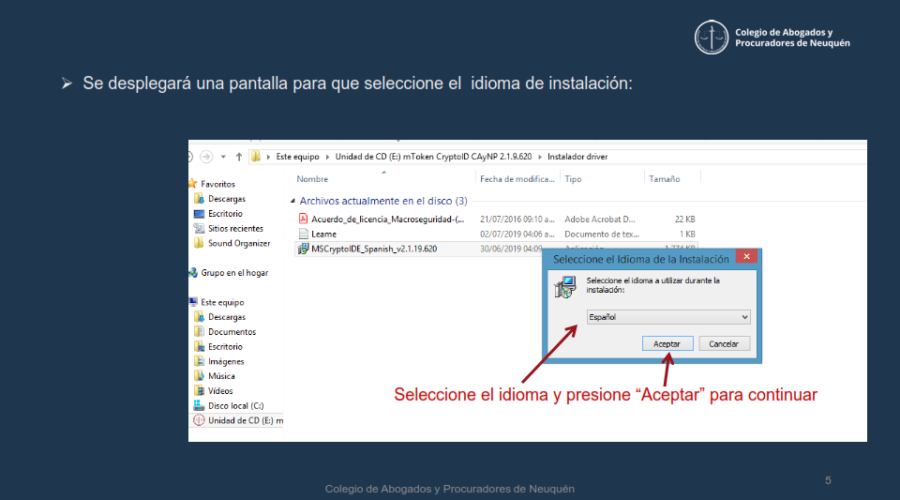Click the installer icon inside the language dialog

[565, 286]
